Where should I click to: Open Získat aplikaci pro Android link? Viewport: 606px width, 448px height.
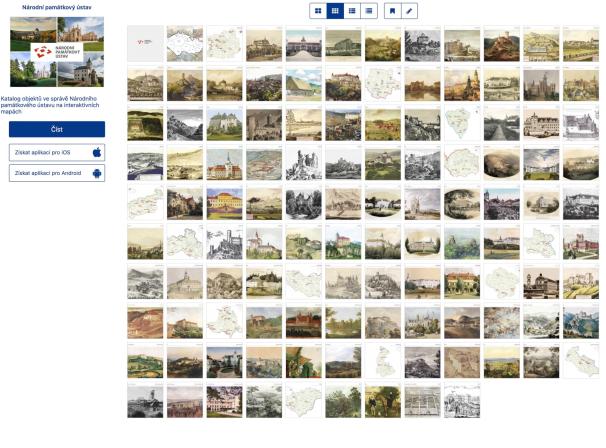57,173
